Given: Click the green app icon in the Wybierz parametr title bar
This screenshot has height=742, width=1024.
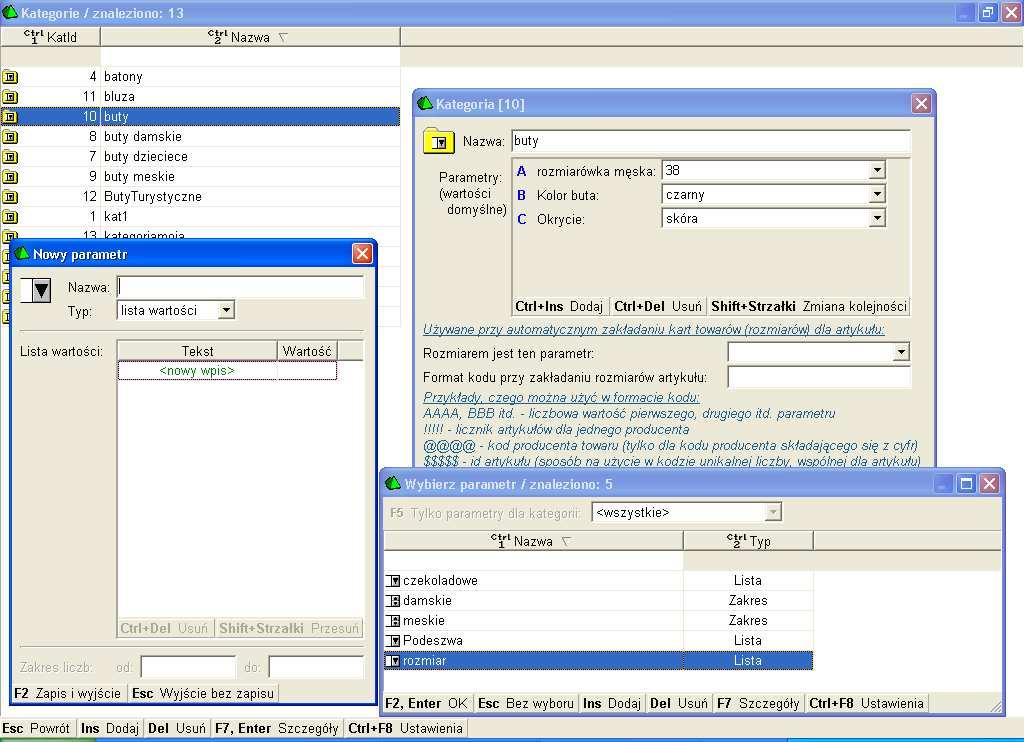Looking at the screenshot, I should pyautogui.click(x=393, y=483).
